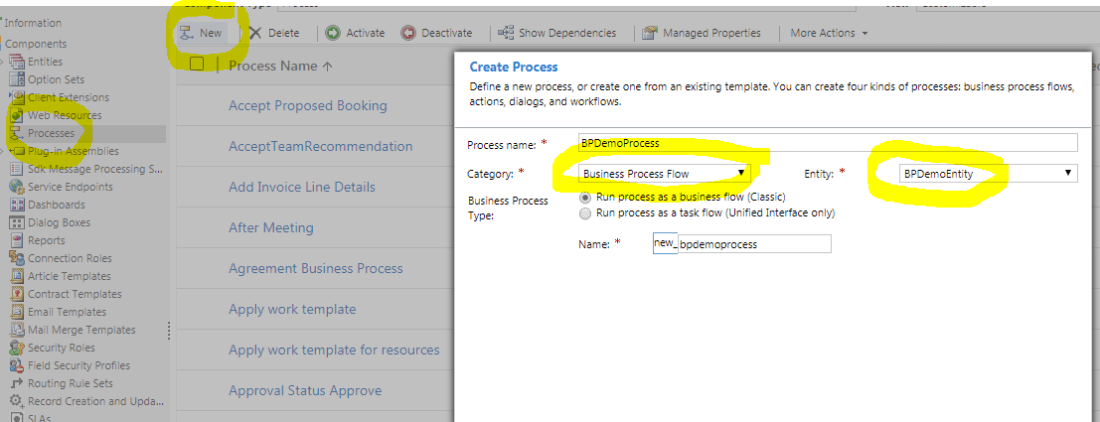
Task: Select Run process as a task flow option
Action: tap(584, 212)
